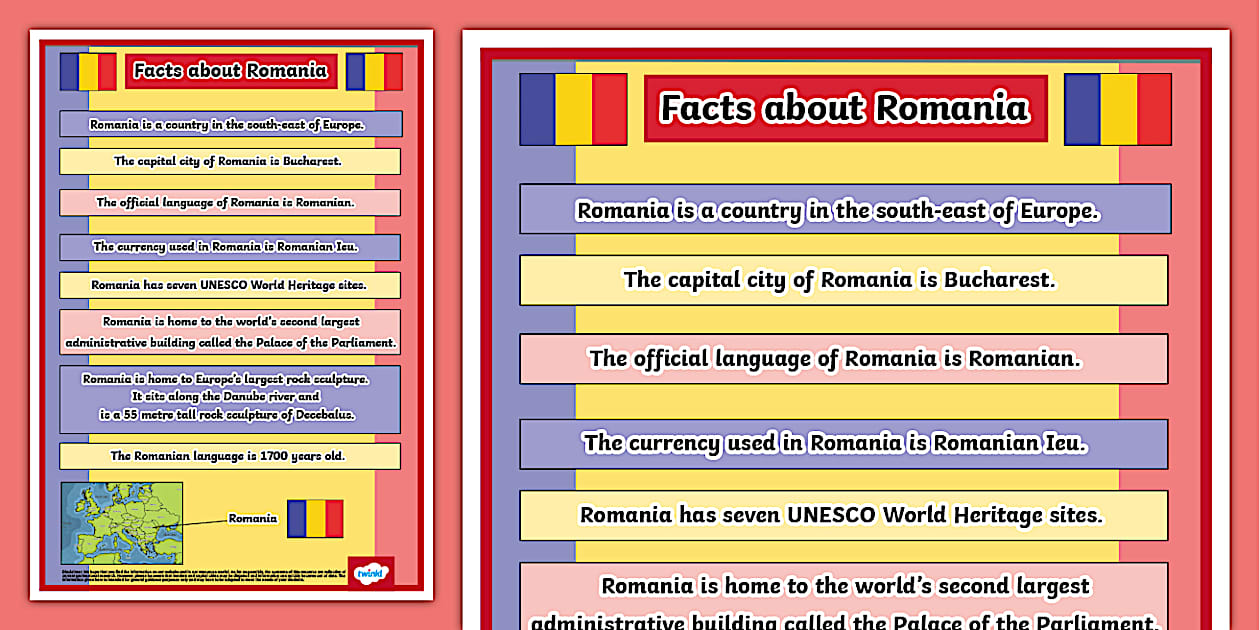Click the 'Facts about Romania' large title banner
The height and width of the screenshot is (630, 1260).
[845, 108]
